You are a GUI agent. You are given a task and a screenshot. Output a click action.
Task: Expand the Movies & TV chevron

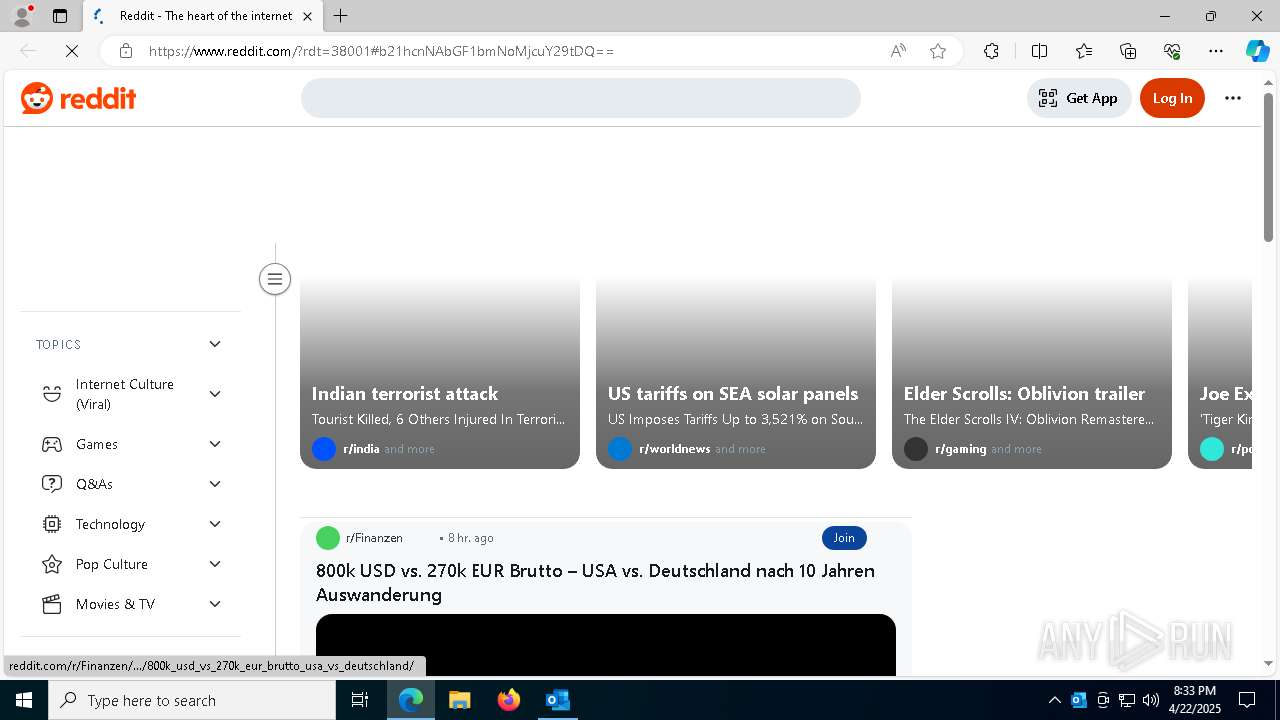click(215, 604)
